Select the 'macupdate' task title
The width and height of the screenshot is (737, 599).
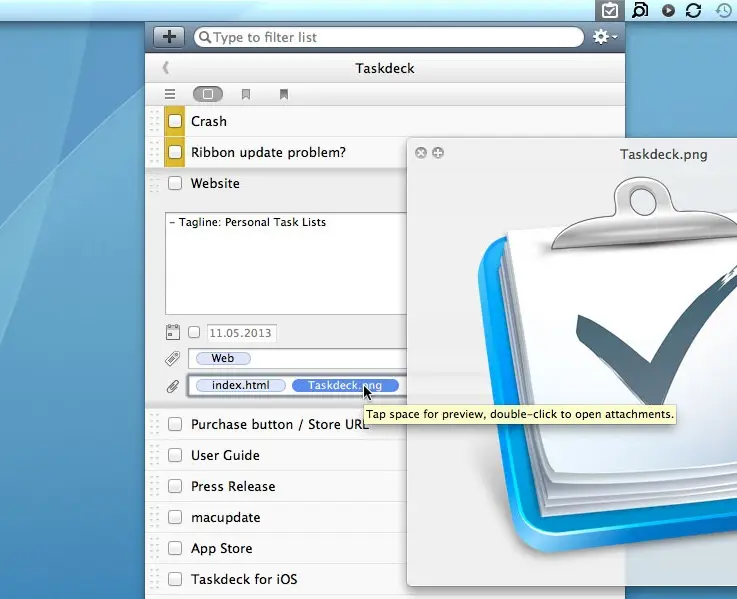(226, 518)
